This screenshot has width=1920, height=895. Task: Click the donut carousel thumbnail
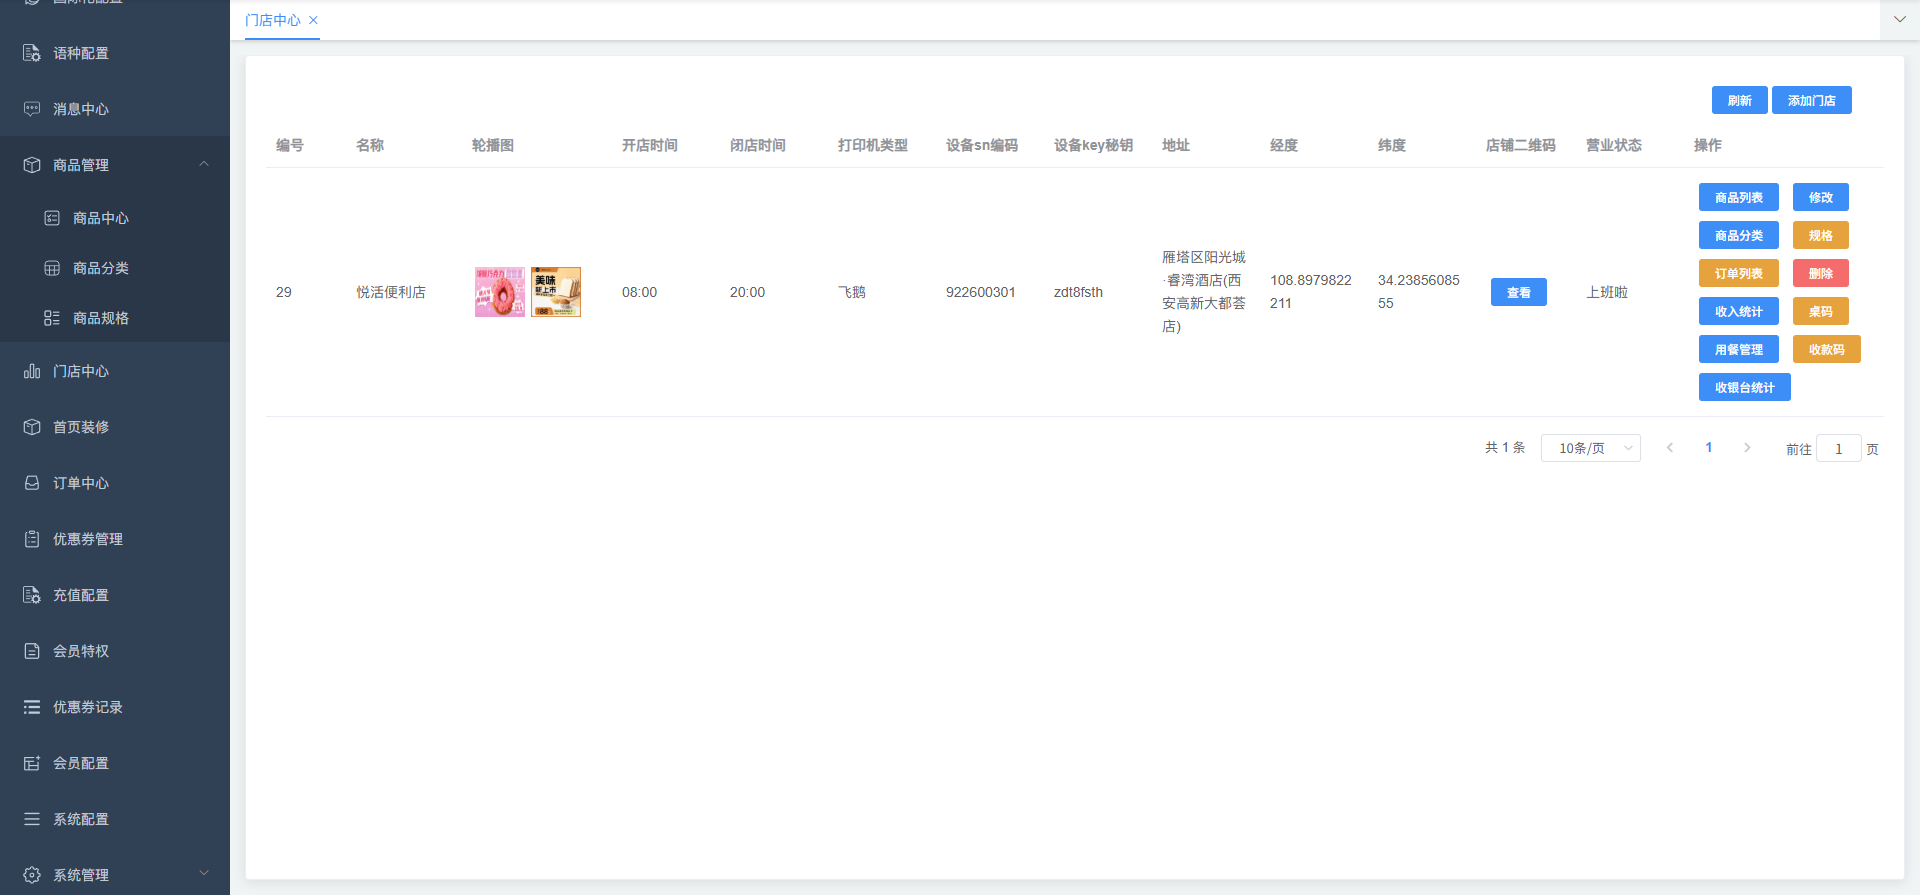coord(499,292)
